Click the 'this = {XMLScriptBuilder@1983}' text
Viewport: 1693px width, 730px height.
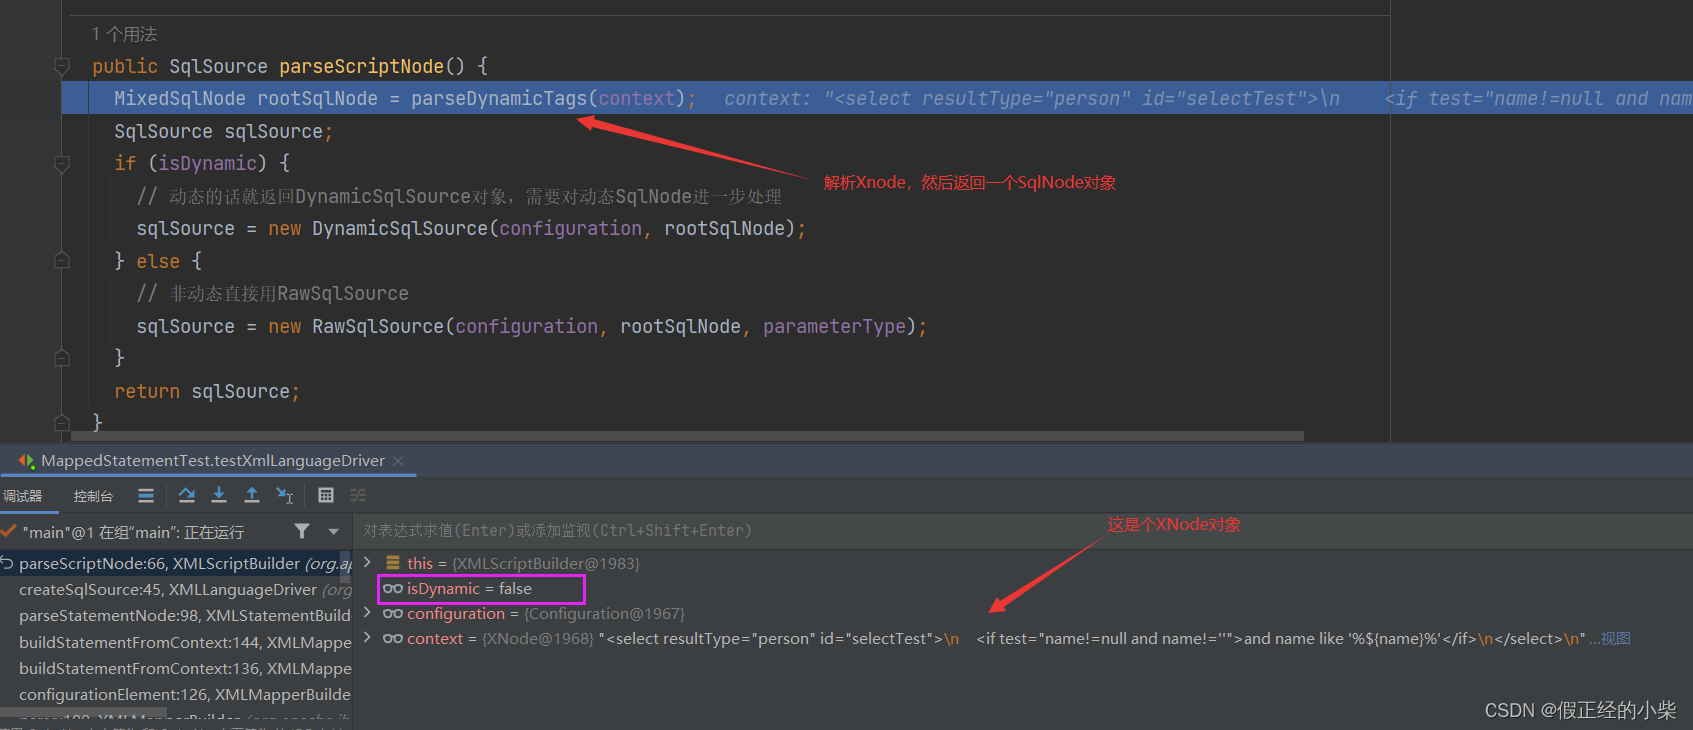coord(523,564)
